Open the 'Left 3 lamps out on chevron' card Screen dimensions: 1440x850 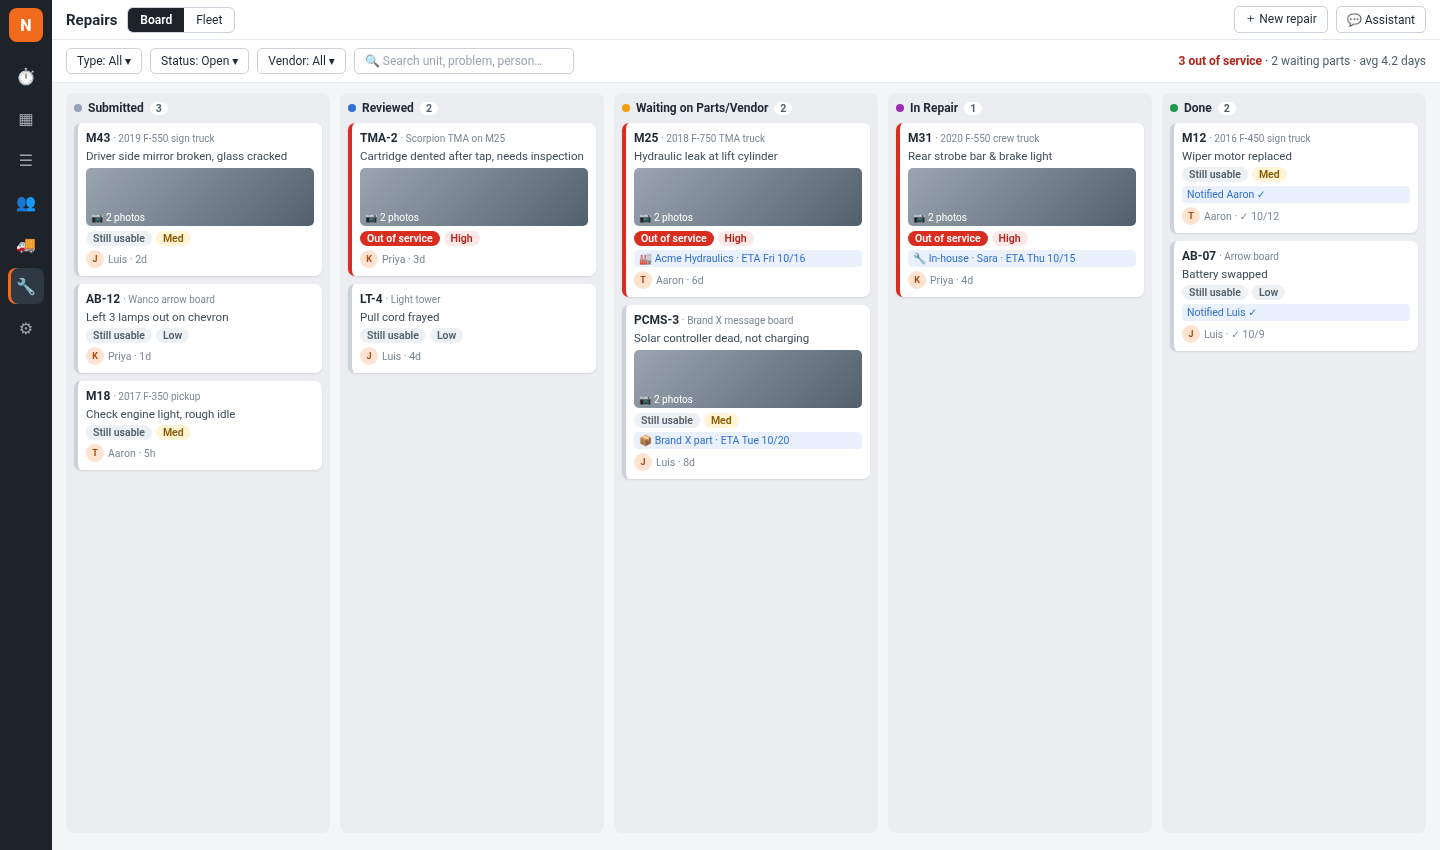pos(198,328)
